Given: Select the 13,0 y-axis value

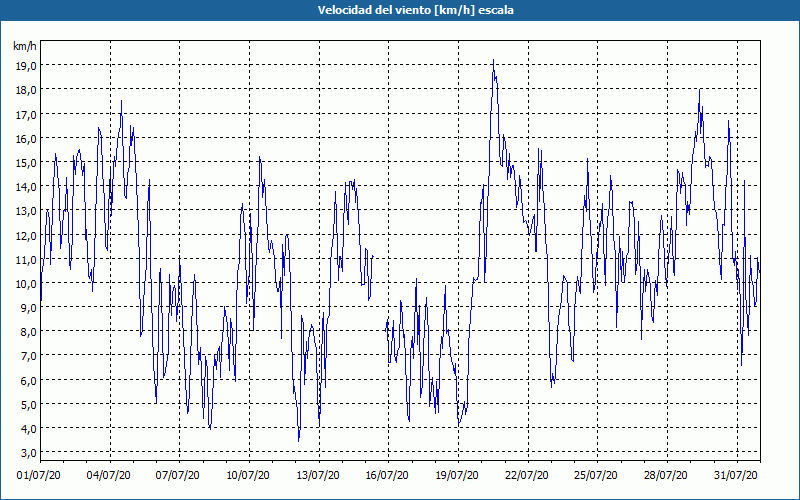Looking at the screenshot, I should coord(27,211).
